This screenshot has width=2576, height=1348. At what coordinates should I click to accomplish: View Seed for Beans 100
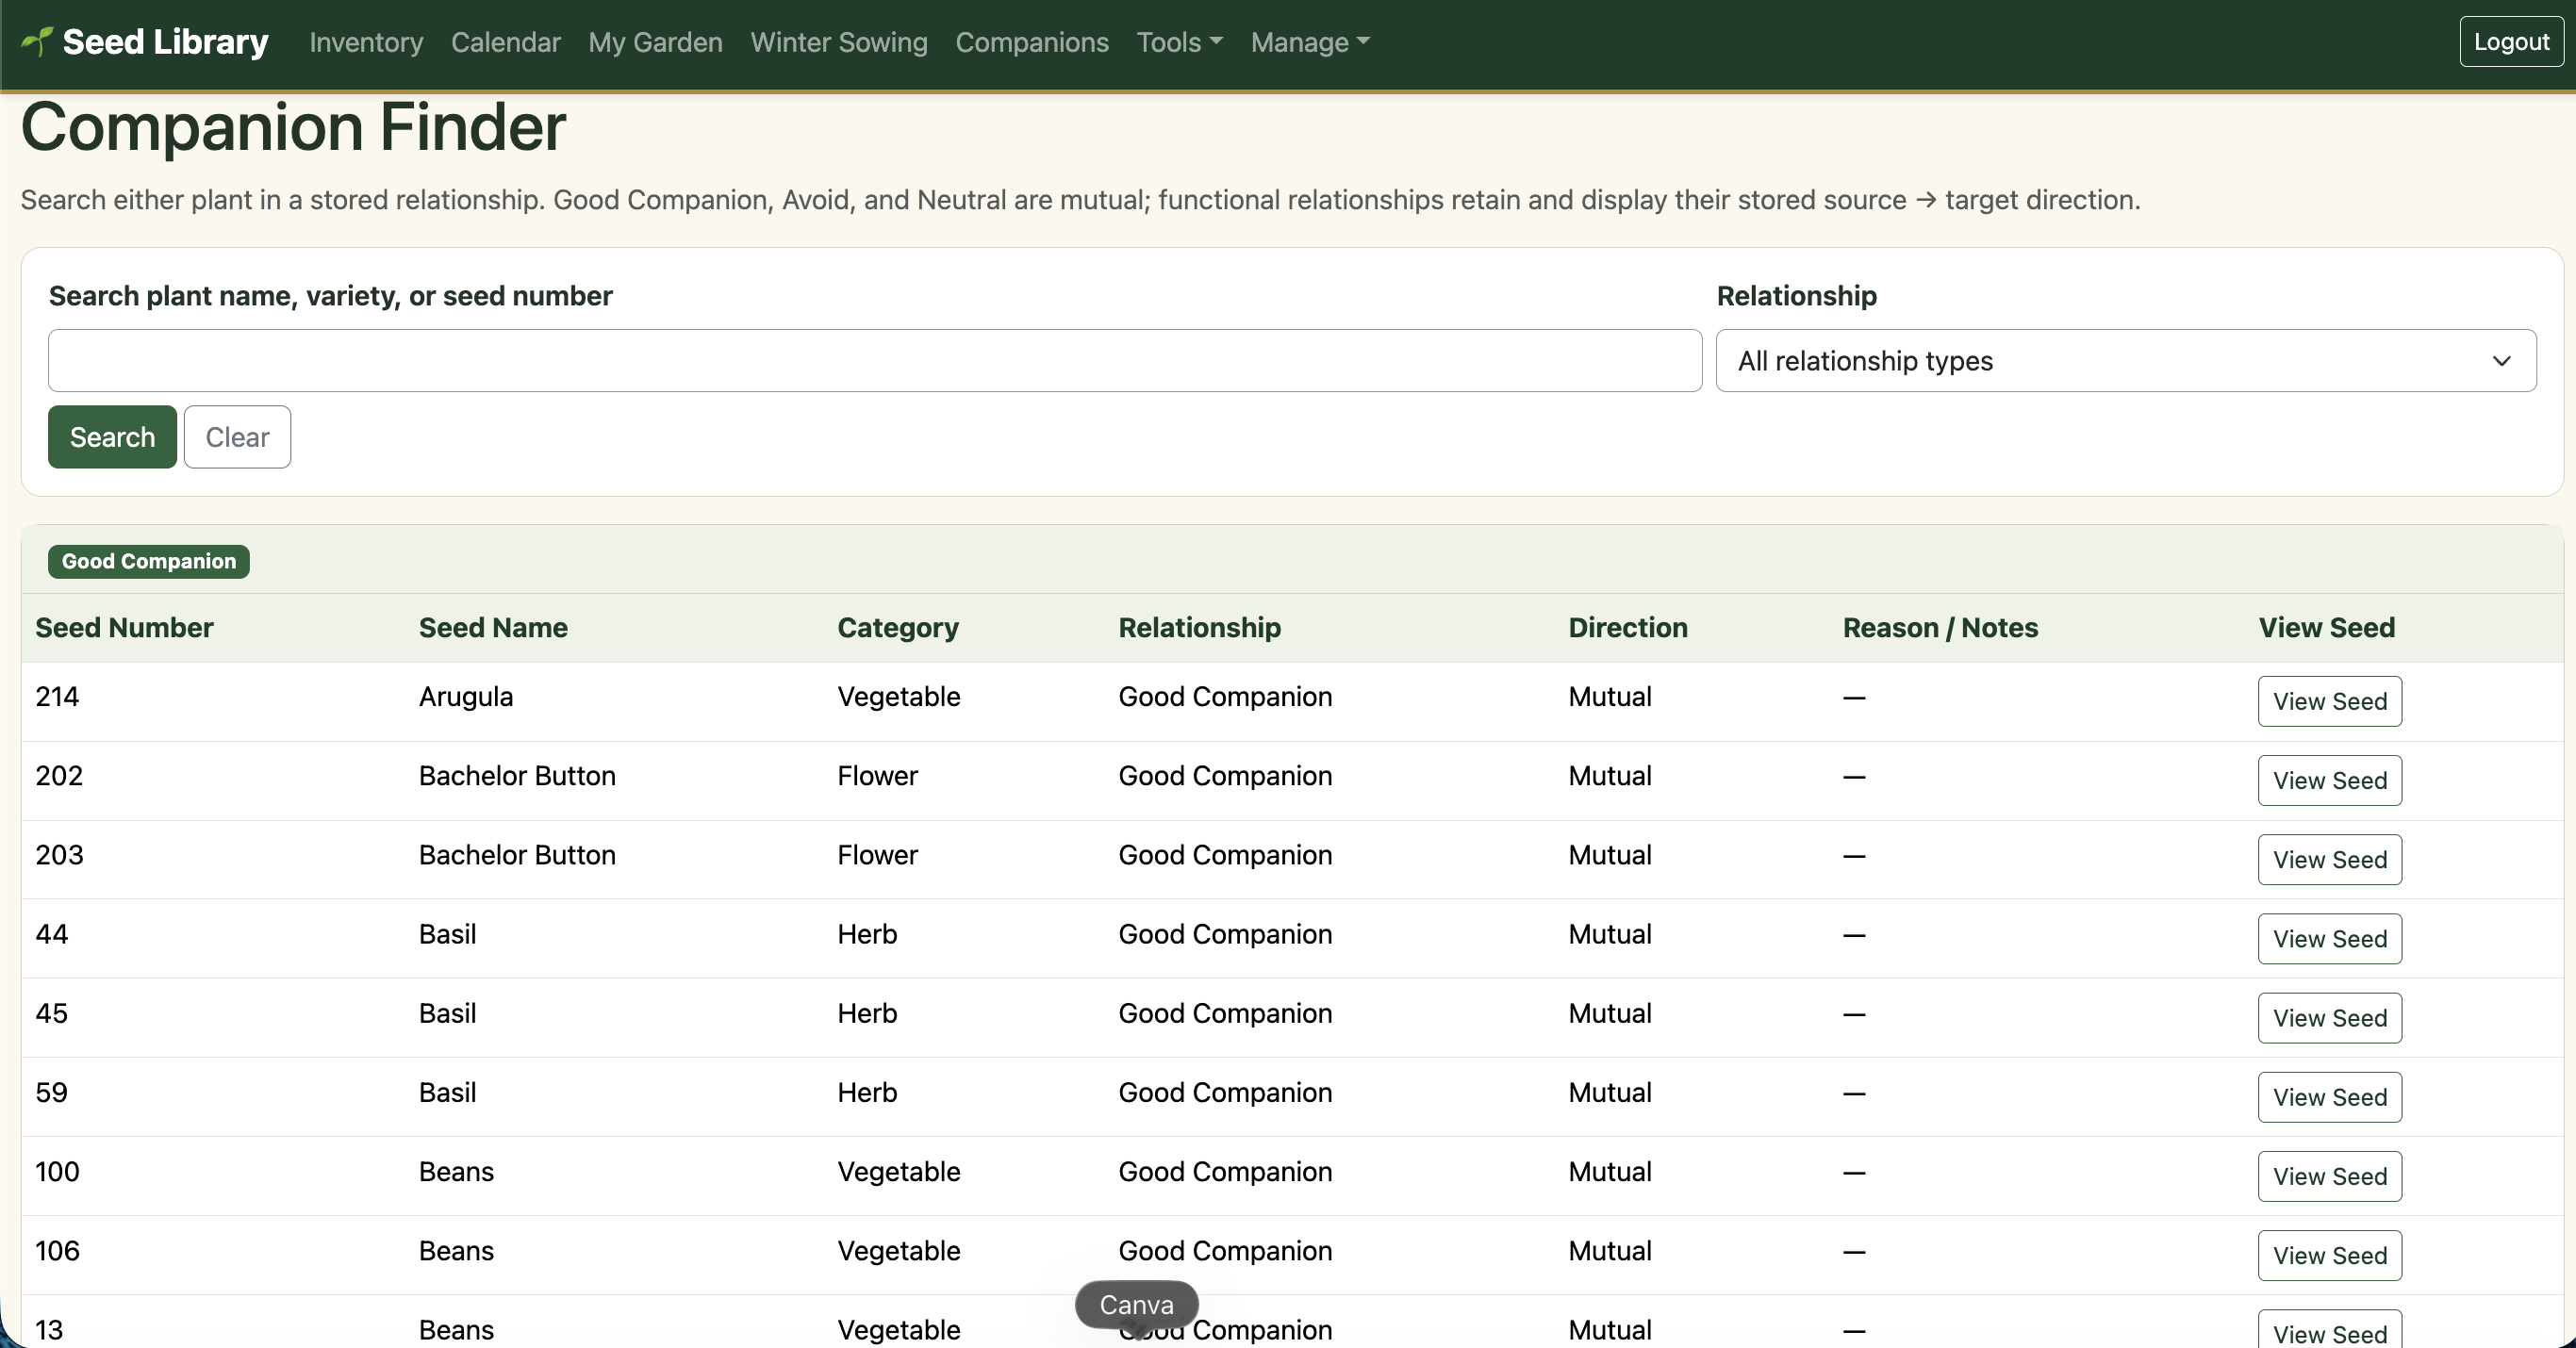click(x=2329, y=1176)
